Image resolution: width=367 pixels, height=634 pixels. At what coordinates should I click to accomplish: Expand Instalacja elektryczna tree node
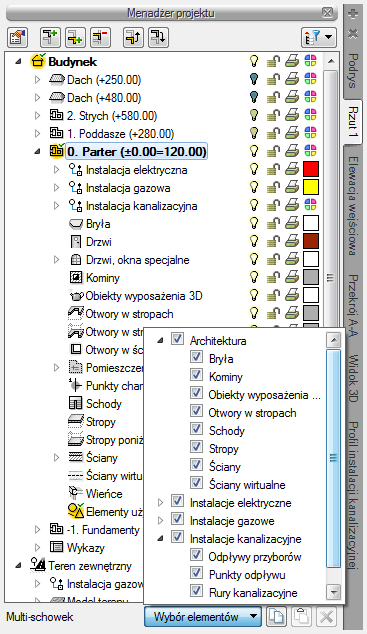[x=57, y=169]
